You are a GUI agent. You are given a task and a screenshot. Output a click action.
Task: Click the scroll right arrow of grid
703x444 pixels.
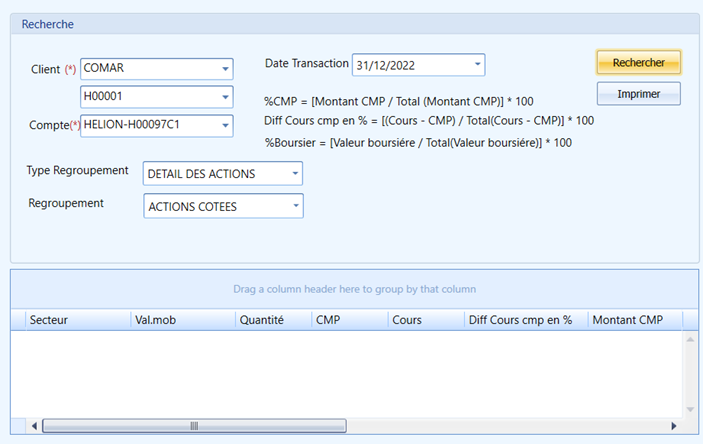point(673,426)
